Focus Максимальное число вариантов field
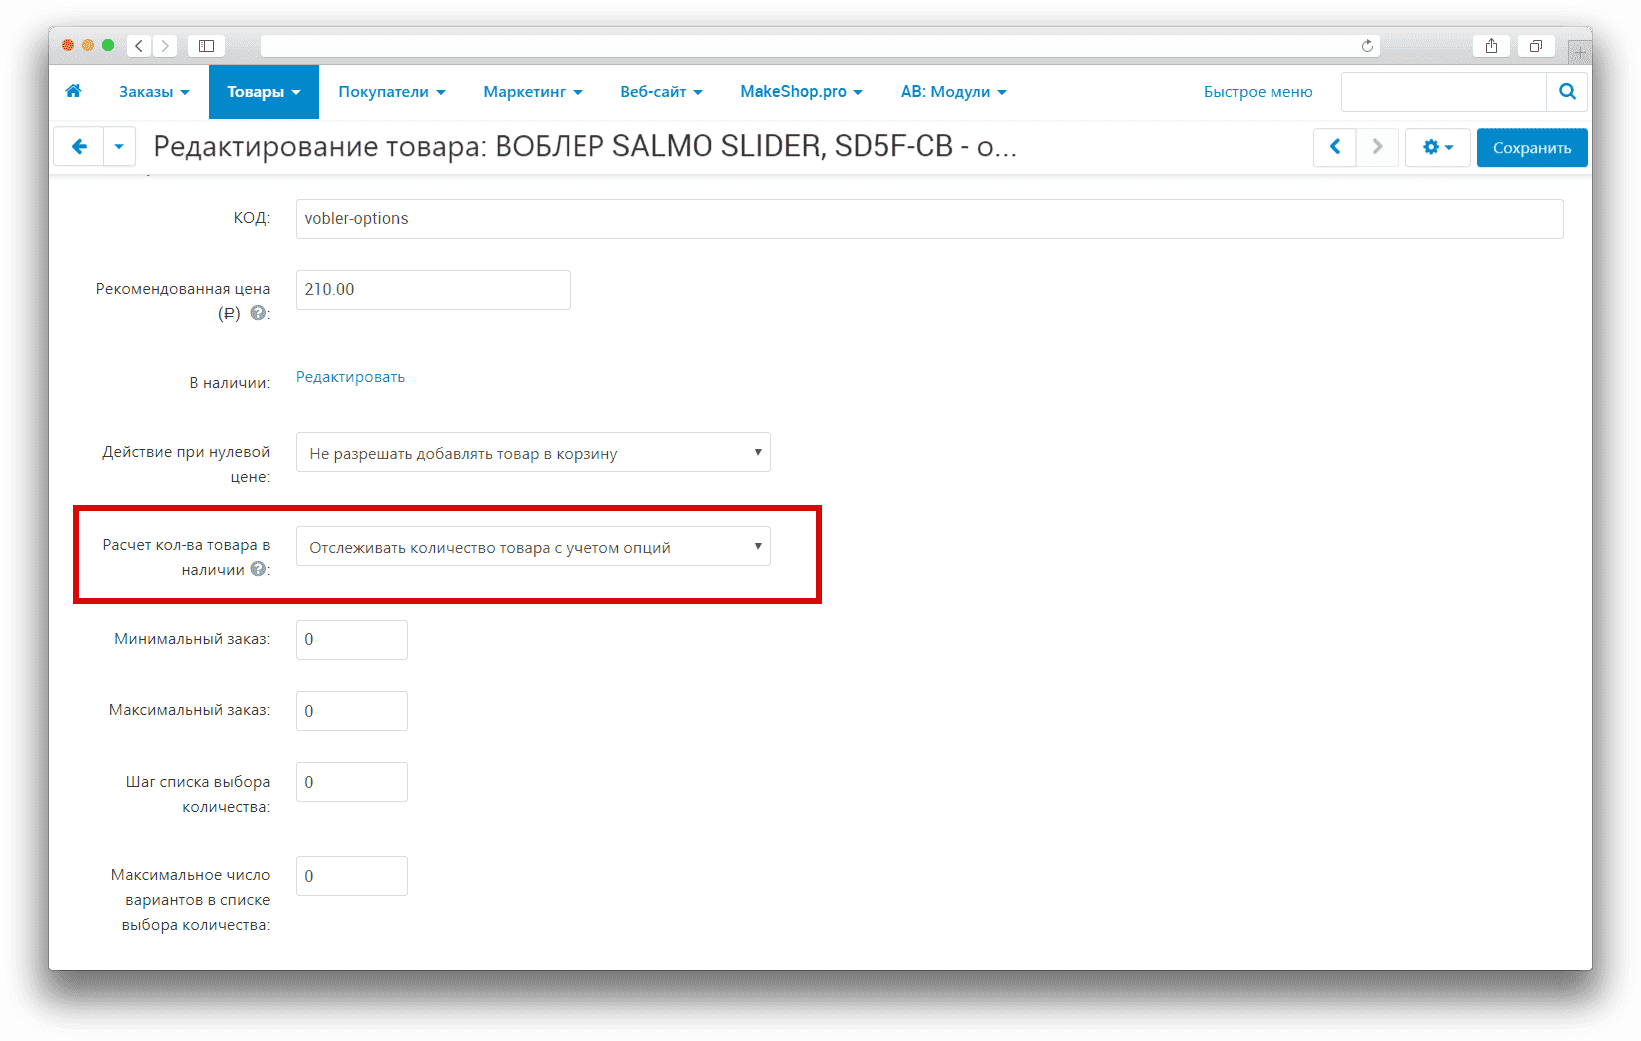Viewport: 1641px width, 1041px height. [352, 876]
